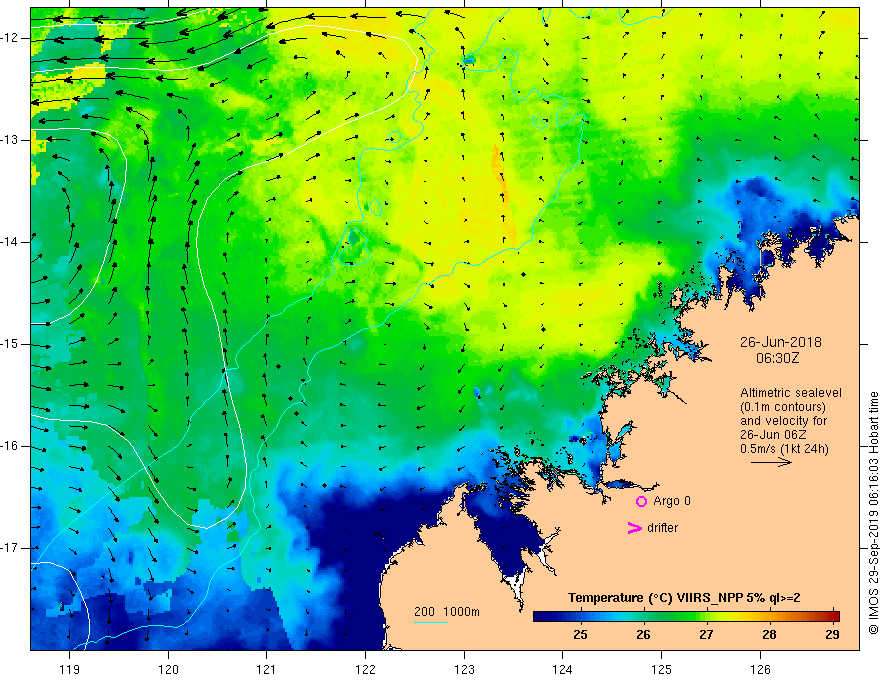Click the longitude axis label '126'
The width and height of the screenshot is (880, 680).
[760, 669]
